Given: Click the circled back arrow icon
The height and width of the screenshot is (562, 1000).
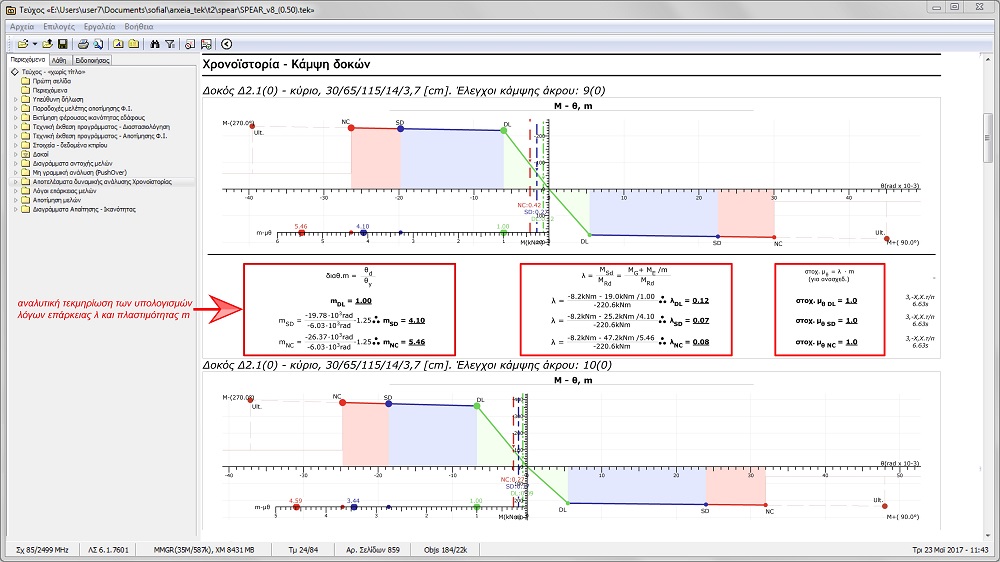Looking at the screenshot, I should pyautogui.click(x=227, y=44).
